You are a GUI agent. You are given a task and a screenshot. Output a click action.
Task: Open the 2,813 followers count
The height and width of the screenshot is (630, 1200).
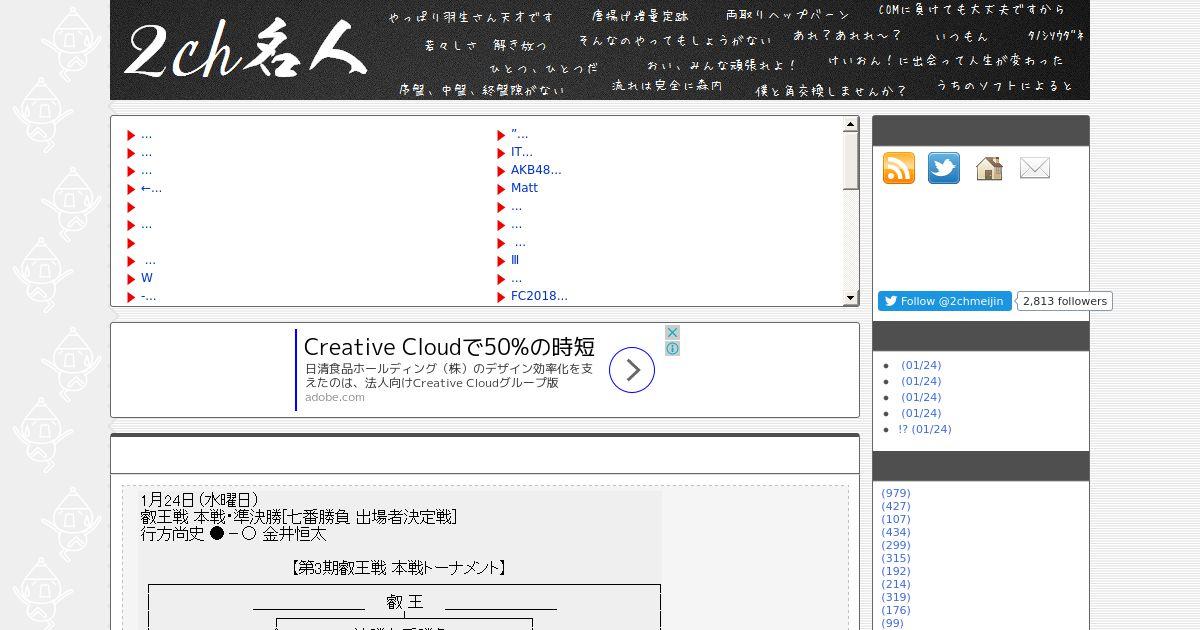(1066, 301)
